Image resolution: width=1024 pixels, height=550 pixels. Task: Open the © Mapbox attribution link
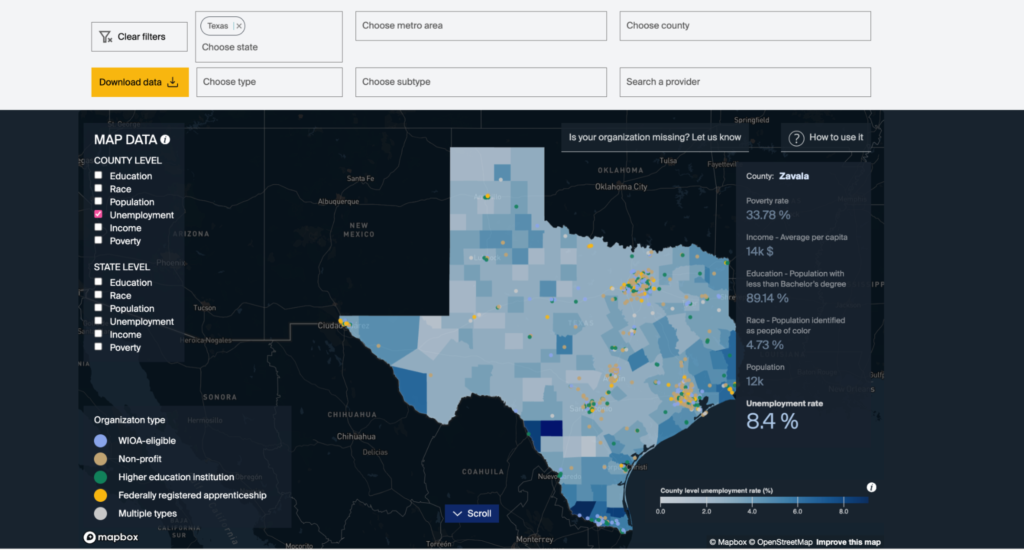pyautogui.click(x=728, y=542)
